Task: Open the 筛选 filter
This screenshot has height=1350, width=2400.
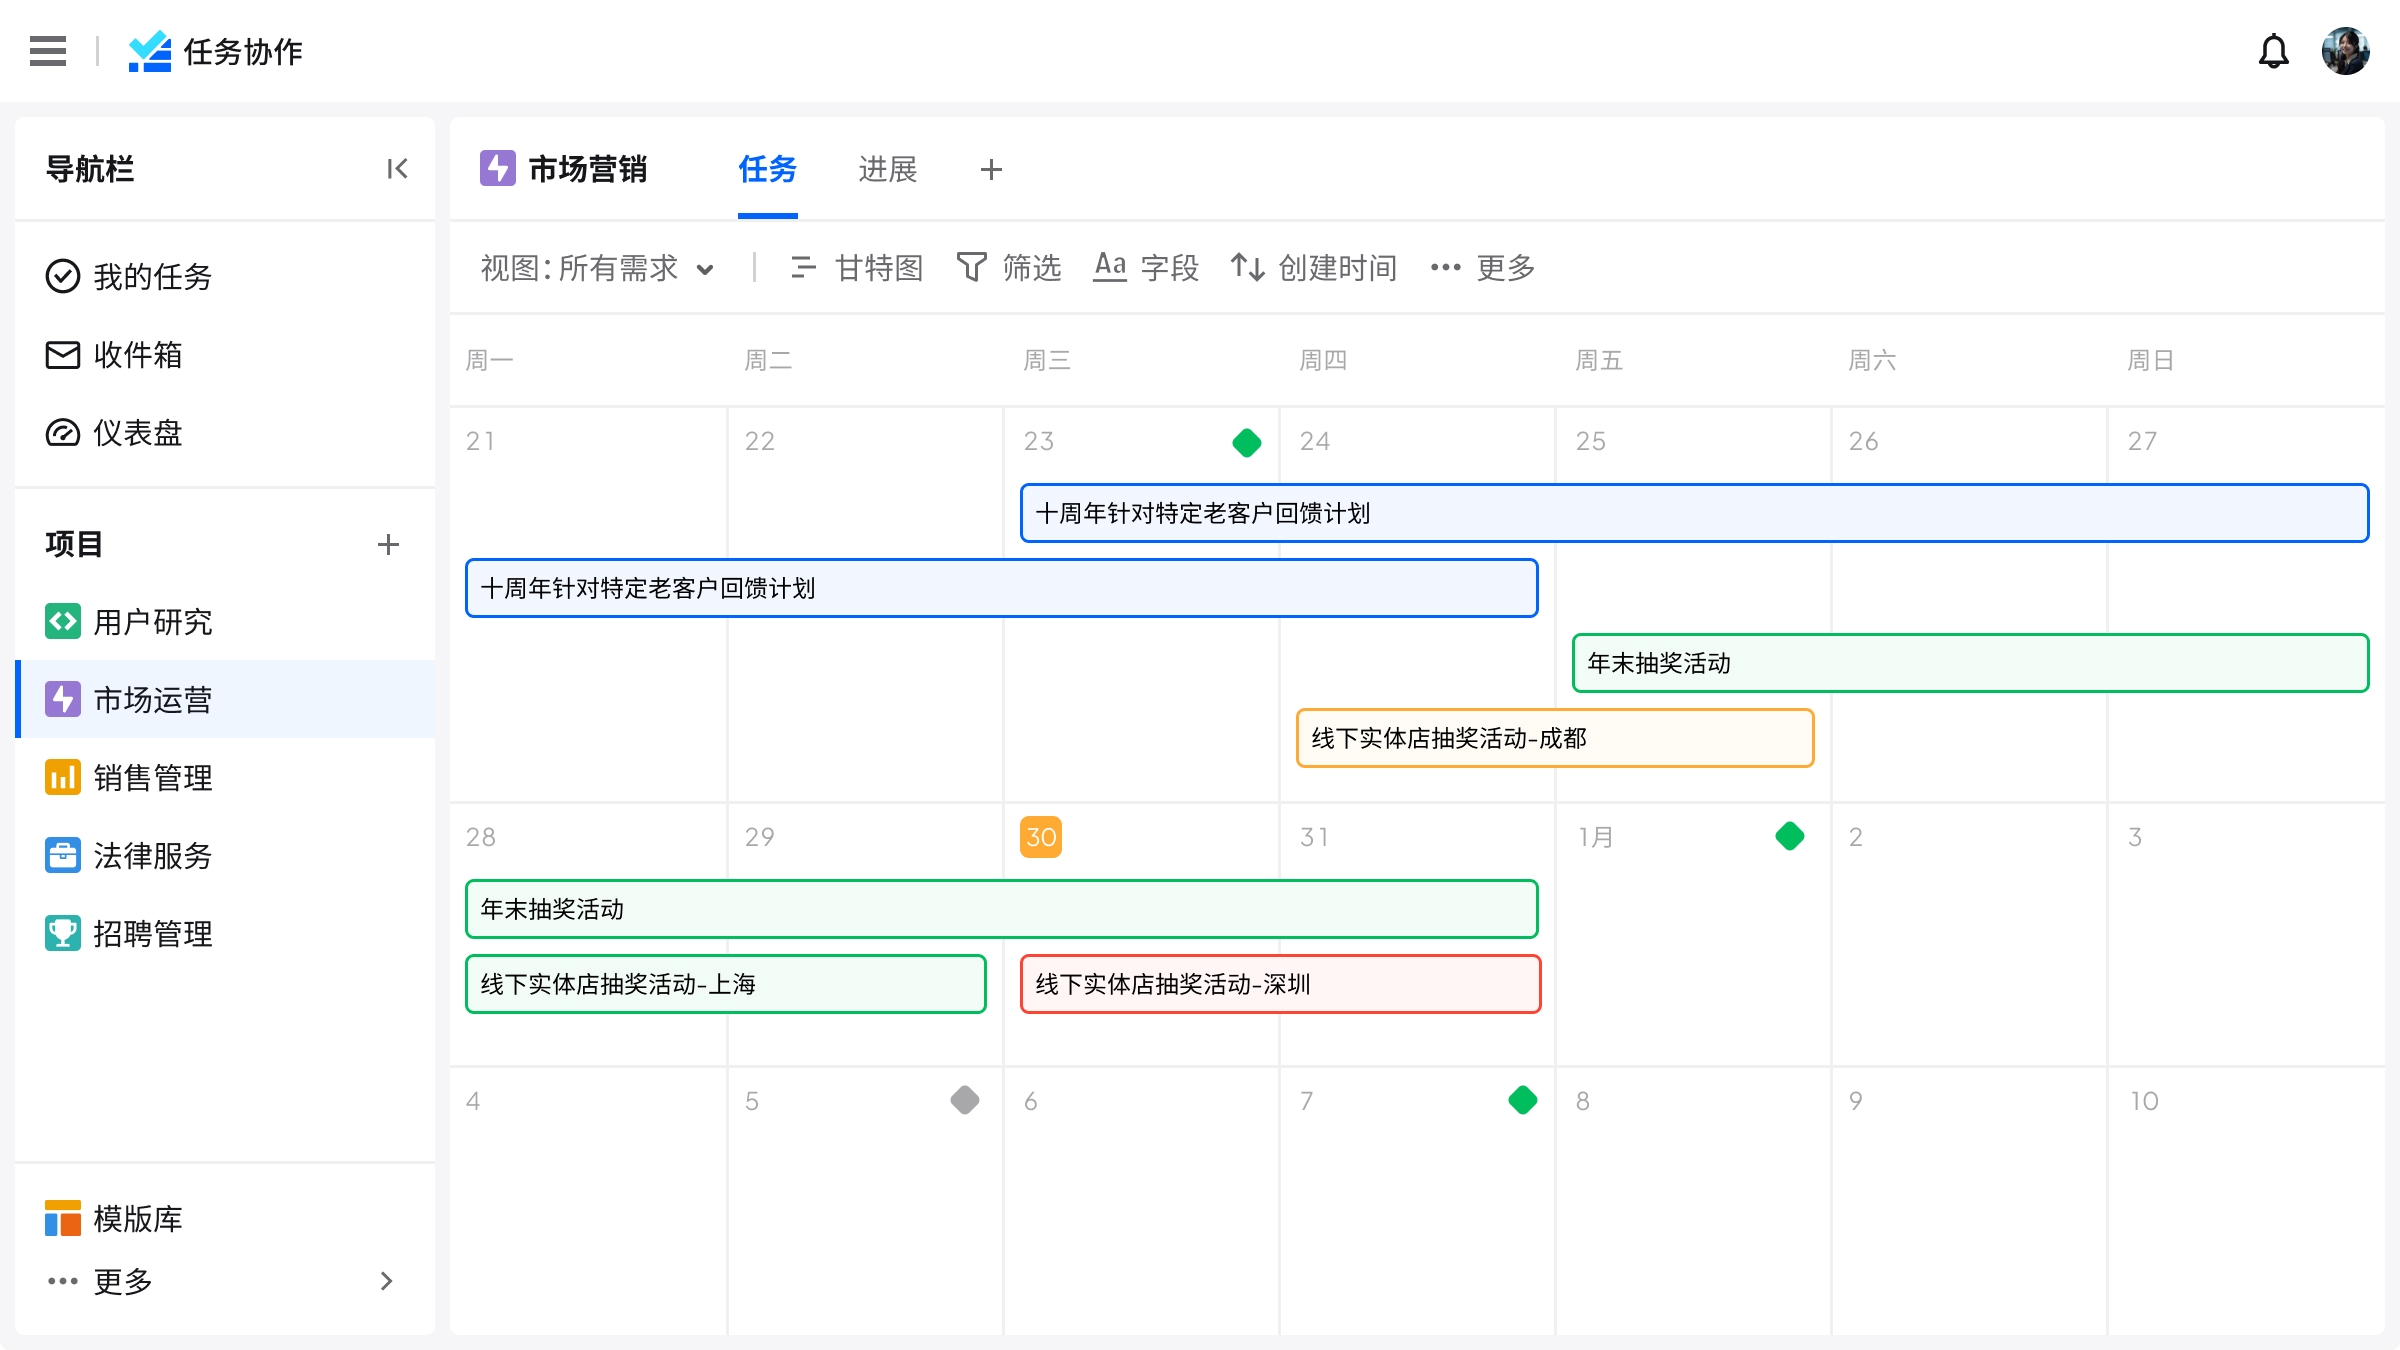Action: click(1008, 268)
